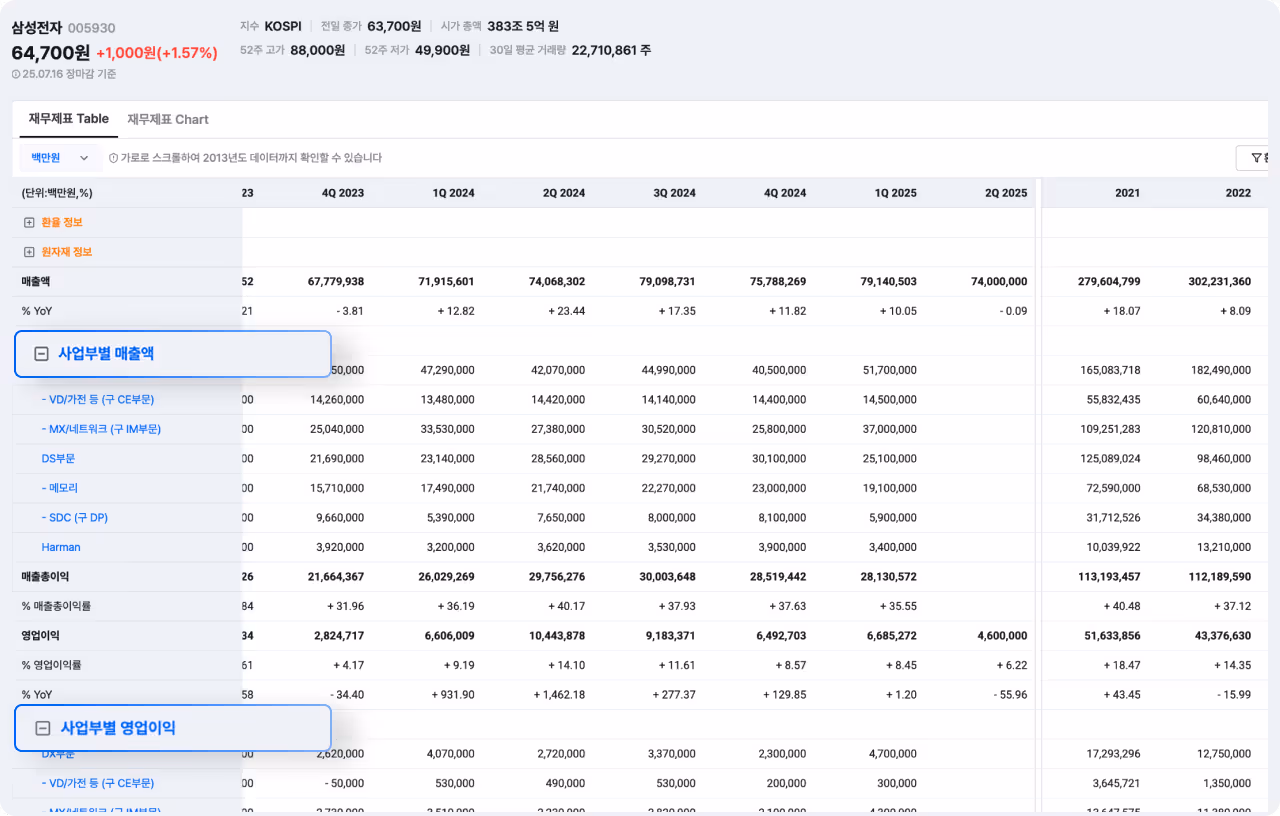Click the 383조 5억 원 market cap value
The width and height of the screenshot is (1280, 816).
click(523, 26)
